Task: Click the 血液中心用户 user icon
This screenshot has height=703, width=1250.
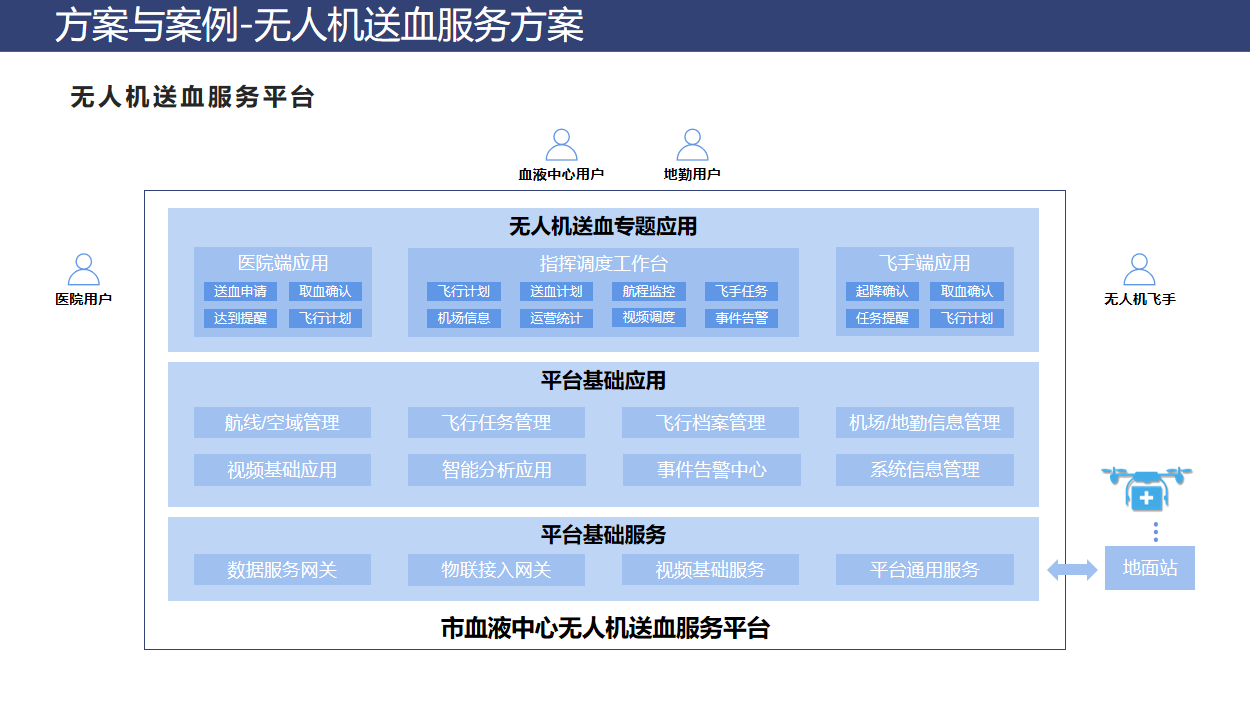Action: pyautogui.click(x=560, y=147)
